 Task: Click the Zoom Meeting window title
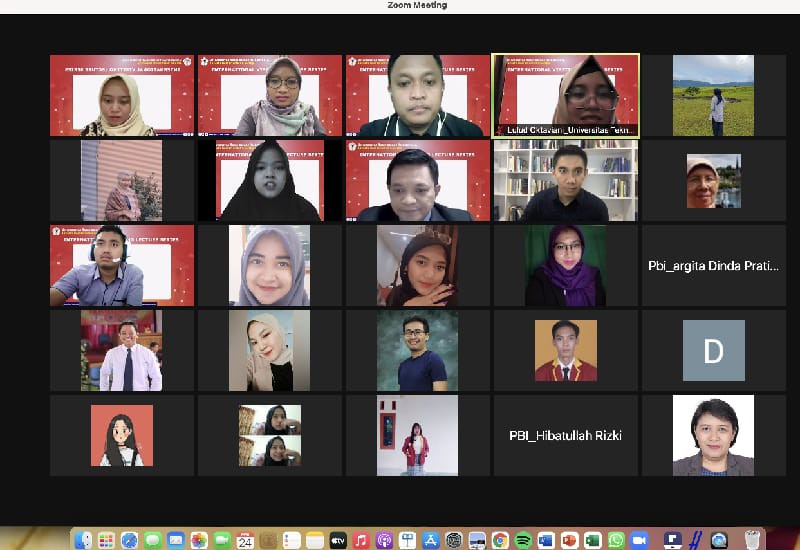[x=417, y=5]
